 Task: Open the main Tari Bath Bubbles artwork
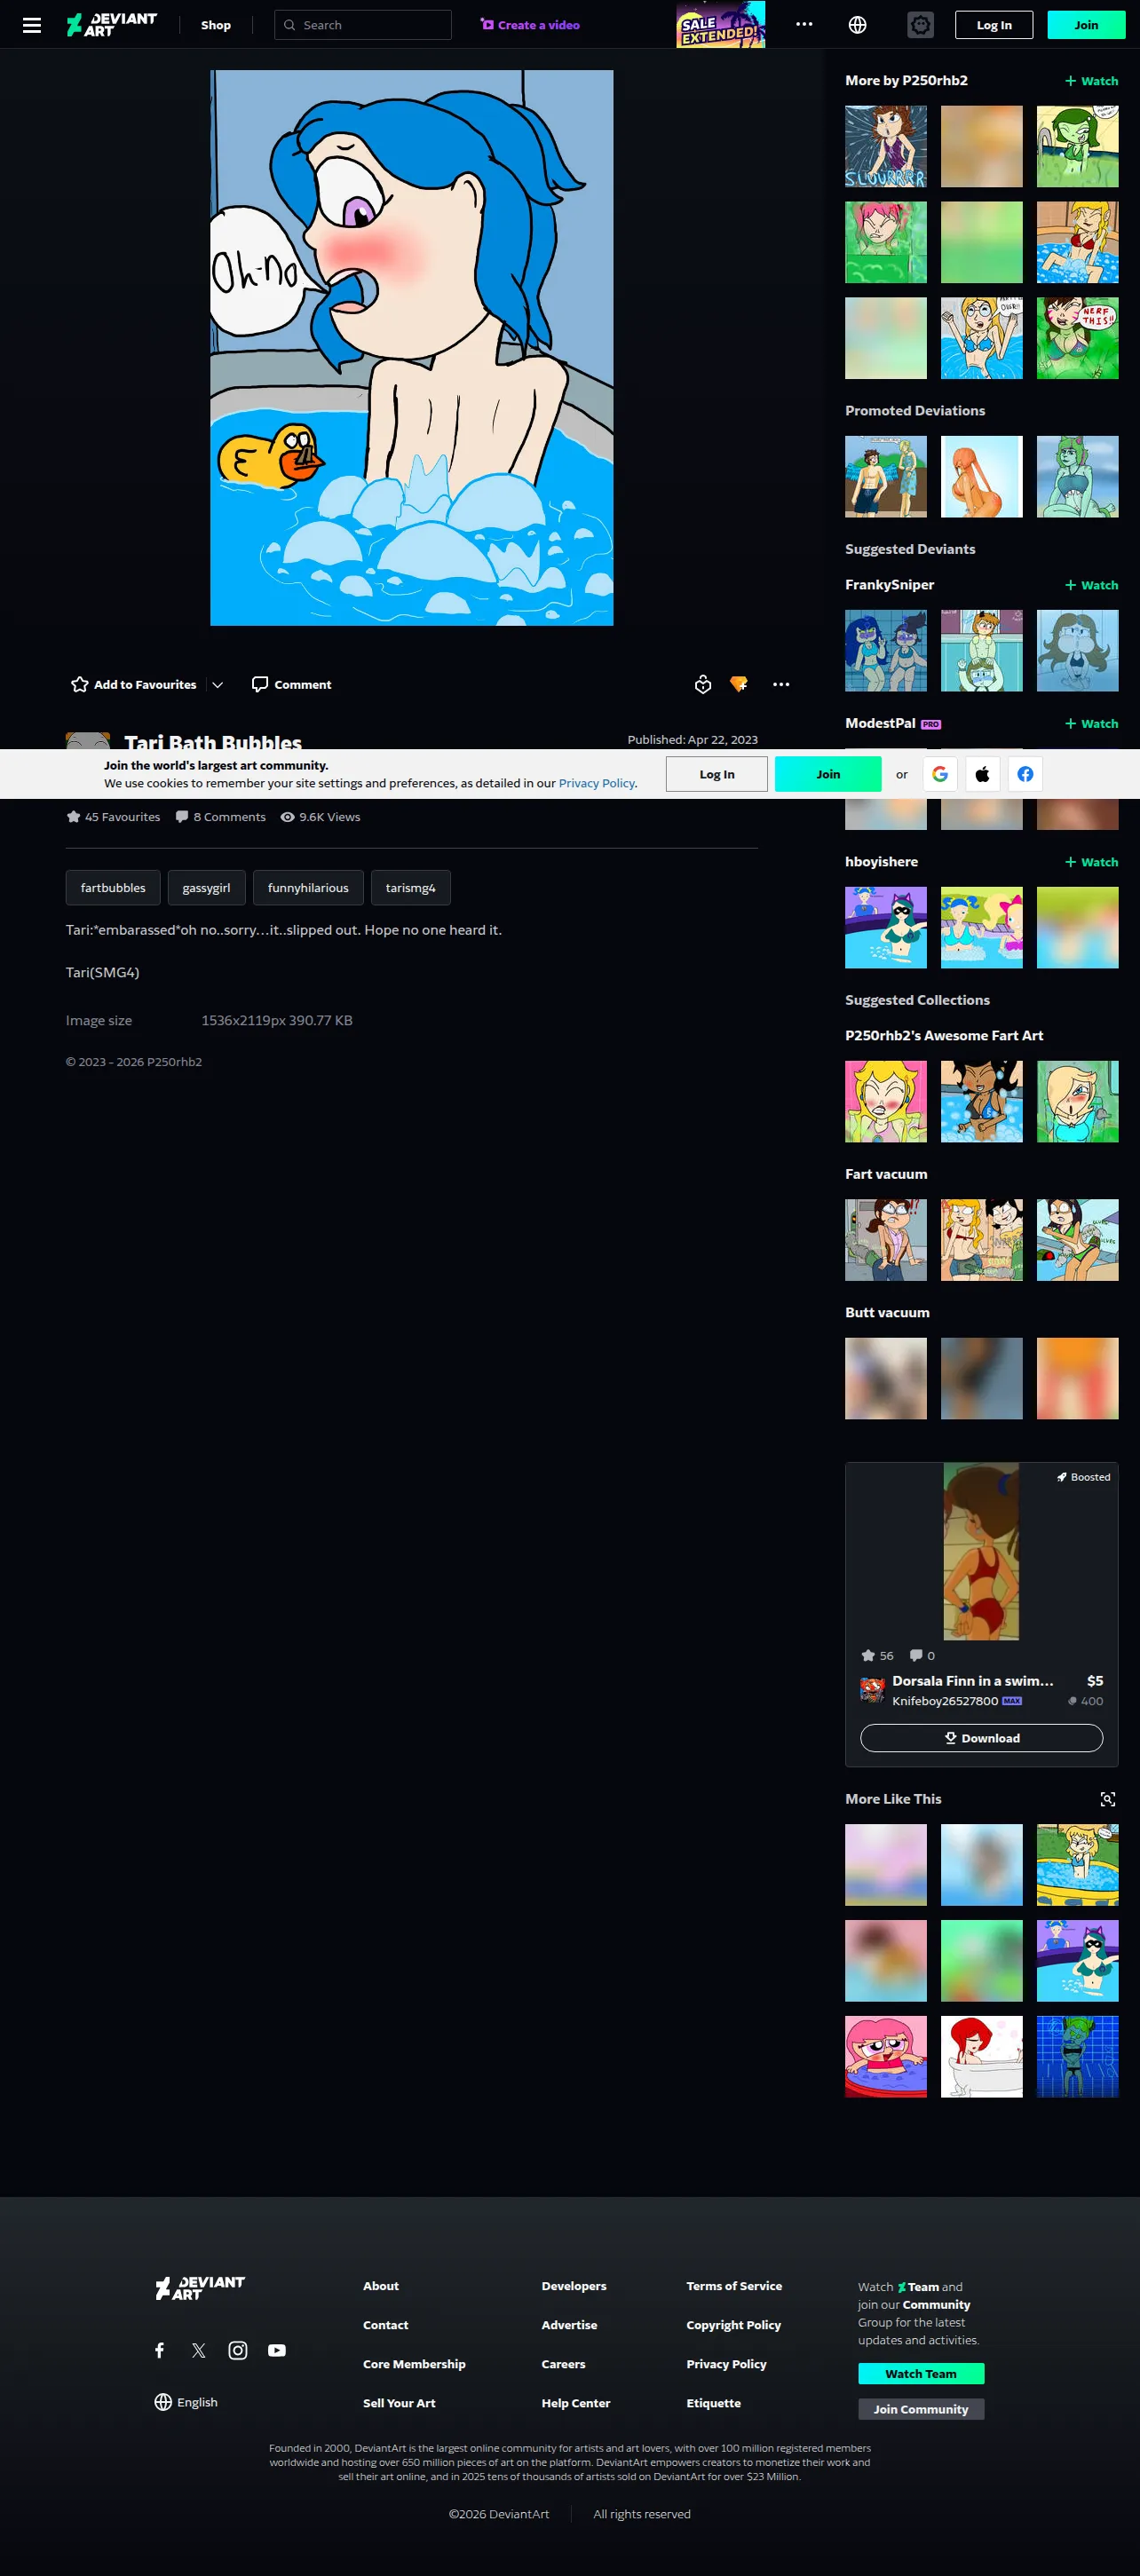point(412,348)
